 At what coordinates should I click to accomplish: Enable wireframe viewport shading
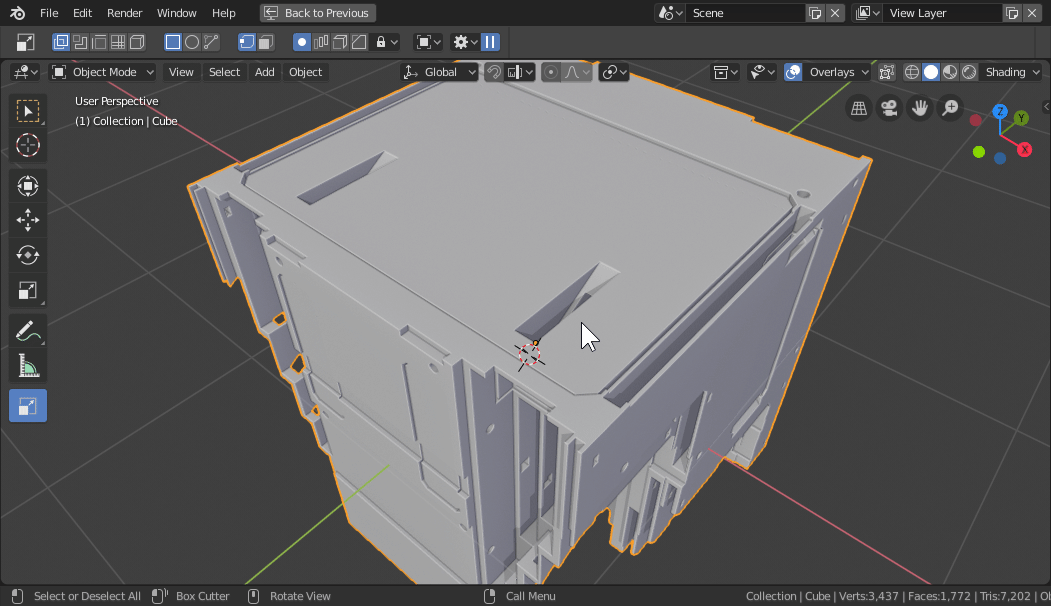(x=912, y=72)
